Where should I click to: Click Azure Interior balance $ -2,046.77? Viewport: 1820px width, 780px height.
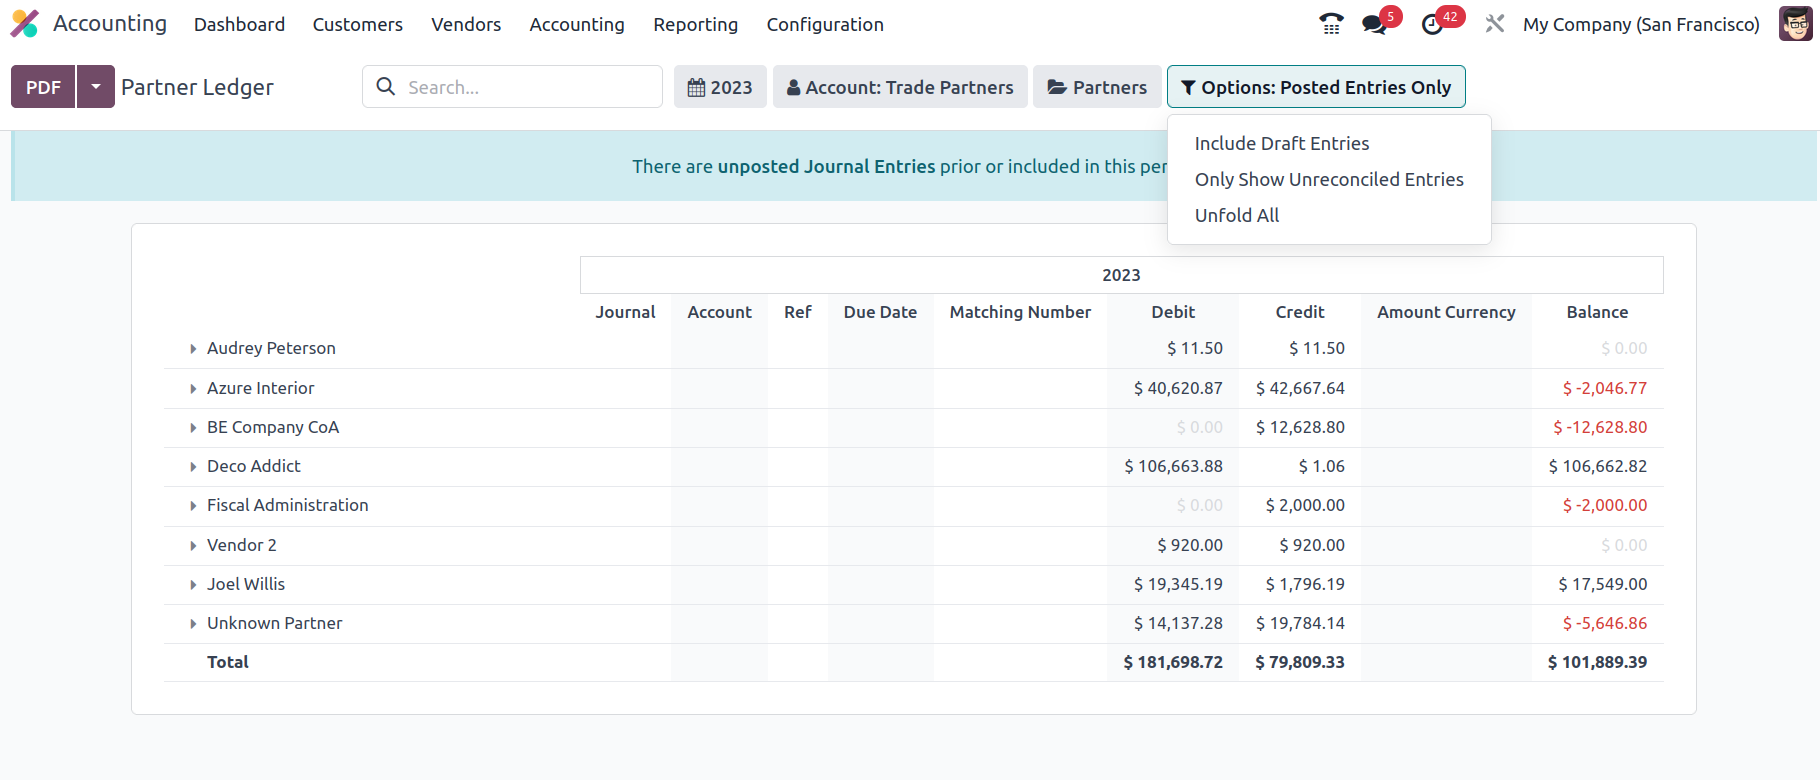pyautogui.click(x=1605, y=388)
